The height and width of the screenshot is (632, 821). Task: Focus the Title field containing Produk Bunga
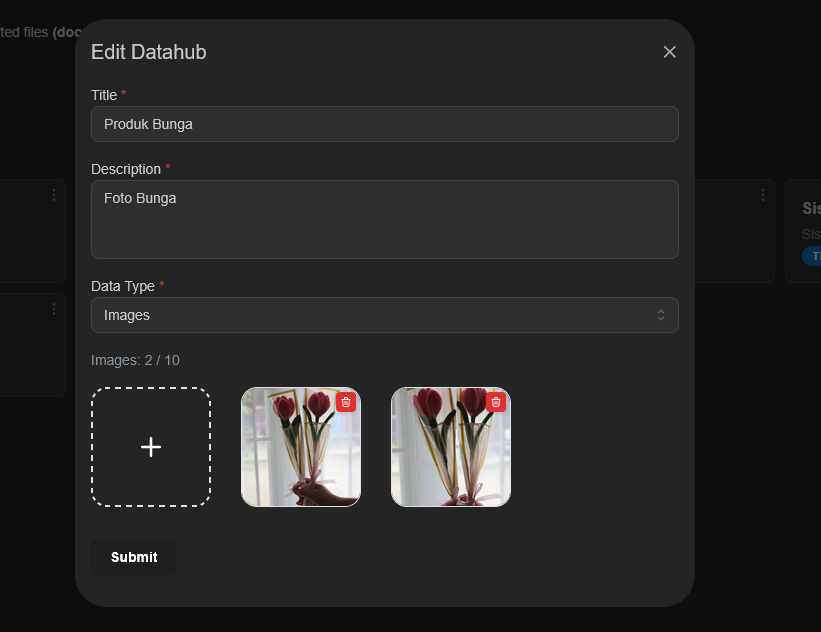[384, 124]
